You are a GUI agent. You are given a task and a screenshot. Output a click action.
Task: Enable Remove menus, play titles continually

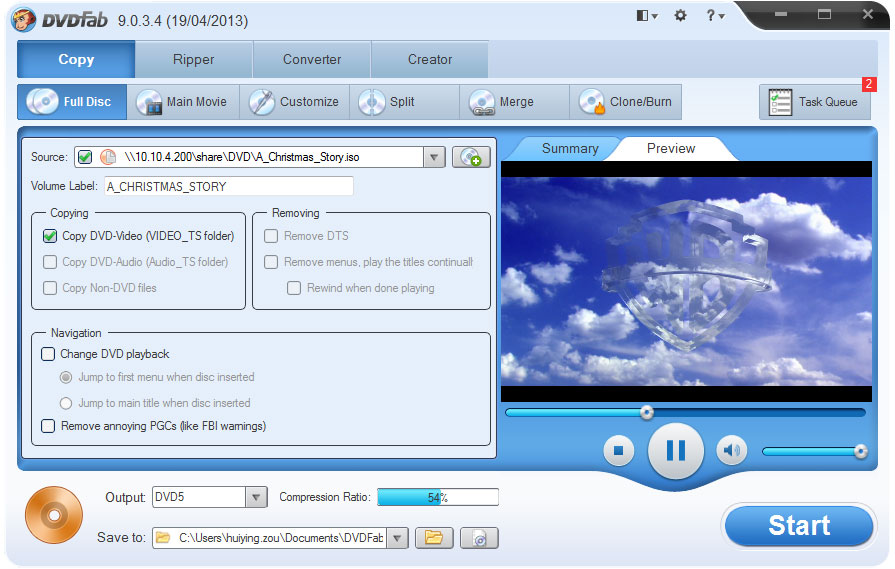tap(271, 262)
